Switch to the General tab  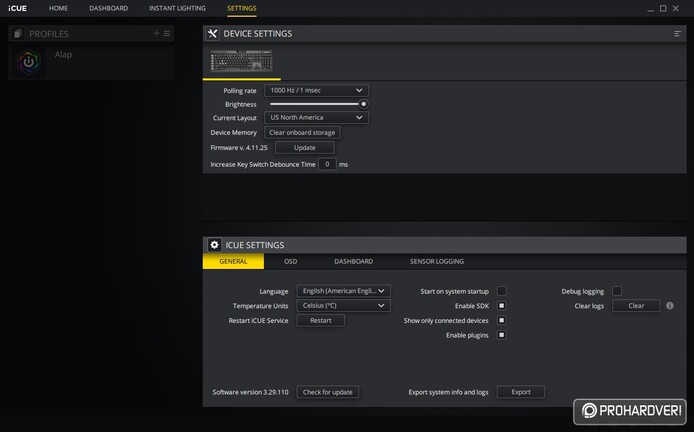(233, 261)
